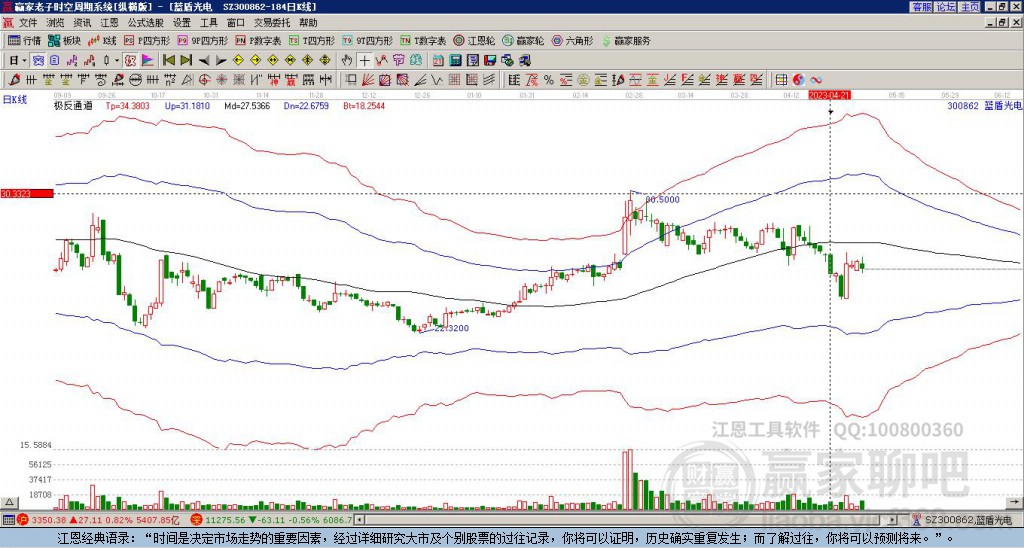
Task: Open the 板块 sector view
Action: coord(64,40)
